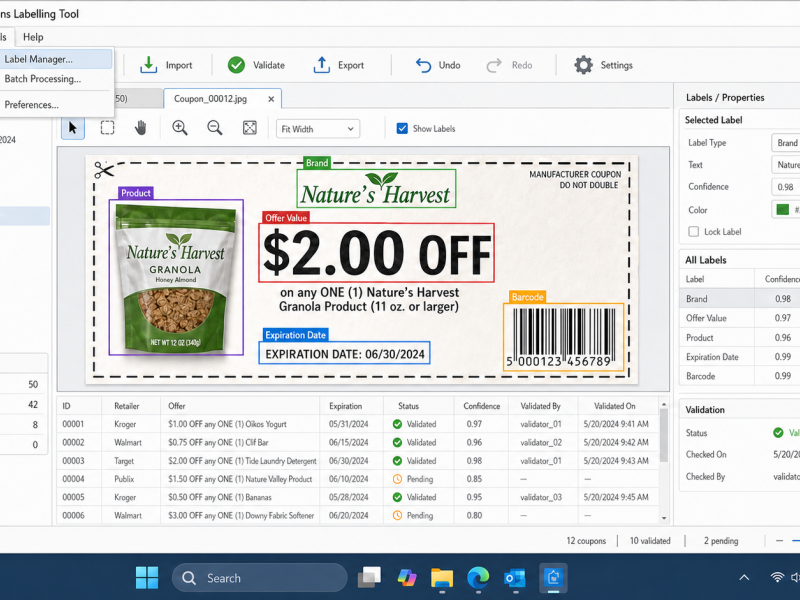Click the Undo arrow icon
This screenshot has width=800, height=600.
423,65
